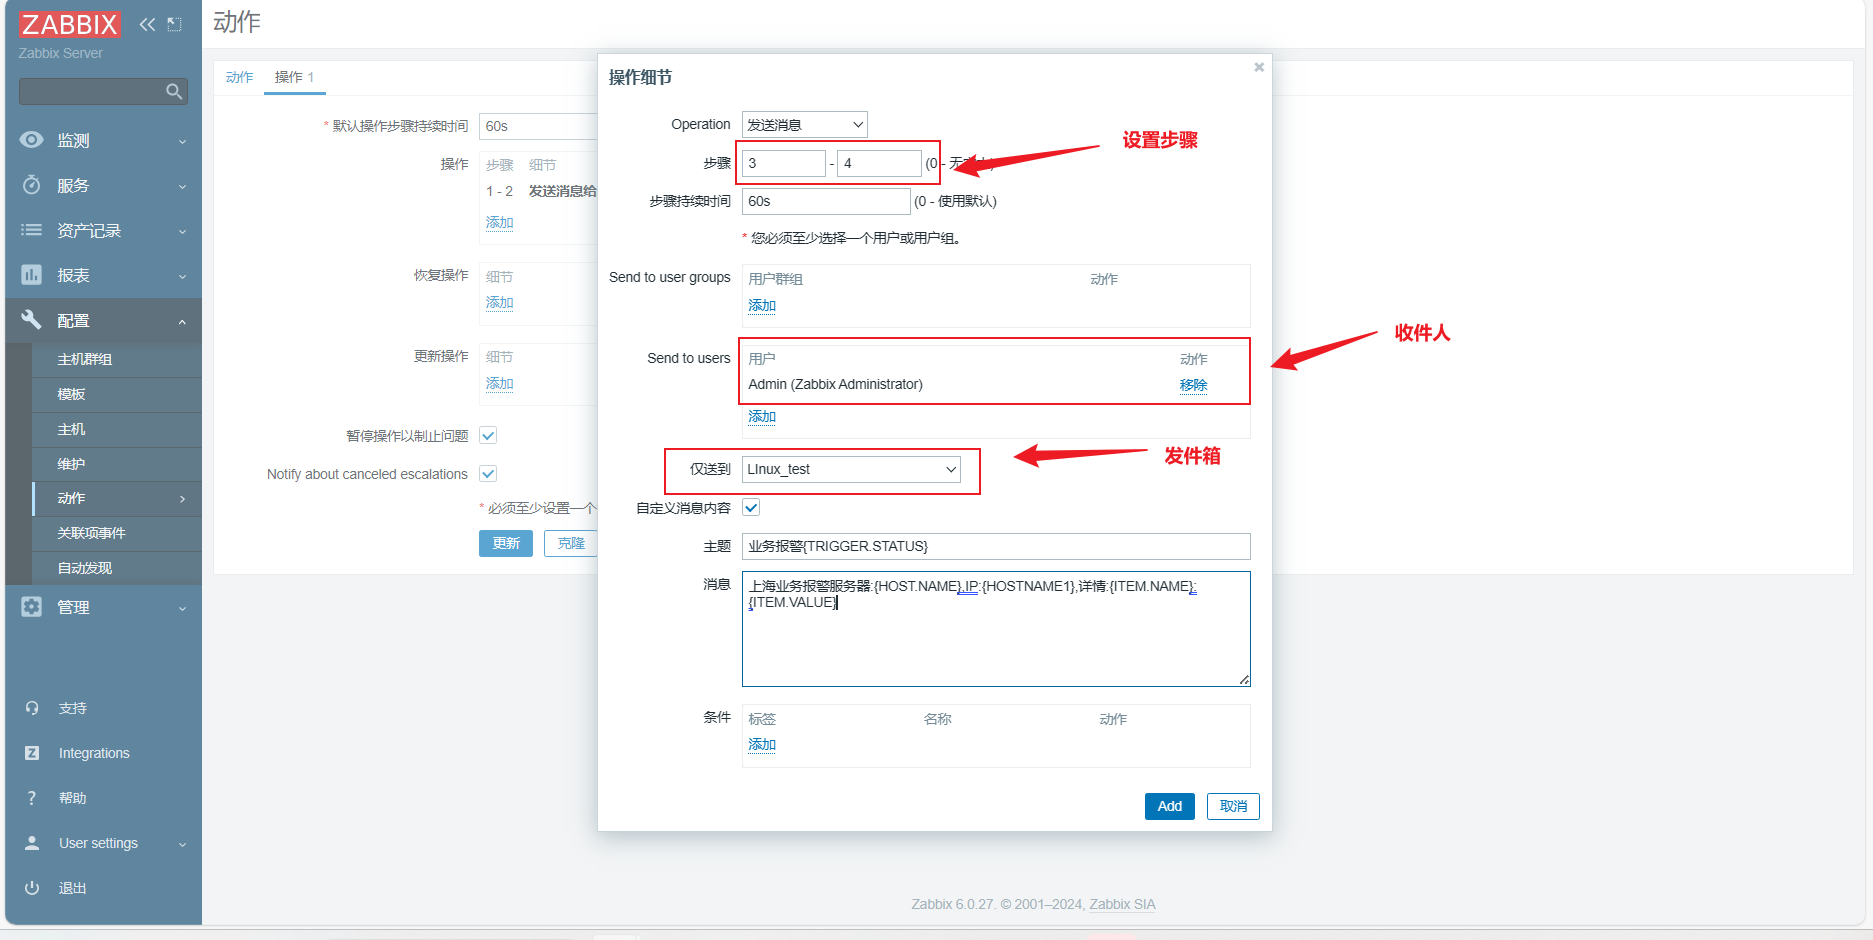Click the kiosk mode icon beside logo
Image resolution: width=1873 pixels, height=940 pixels.
coord(174,24)
